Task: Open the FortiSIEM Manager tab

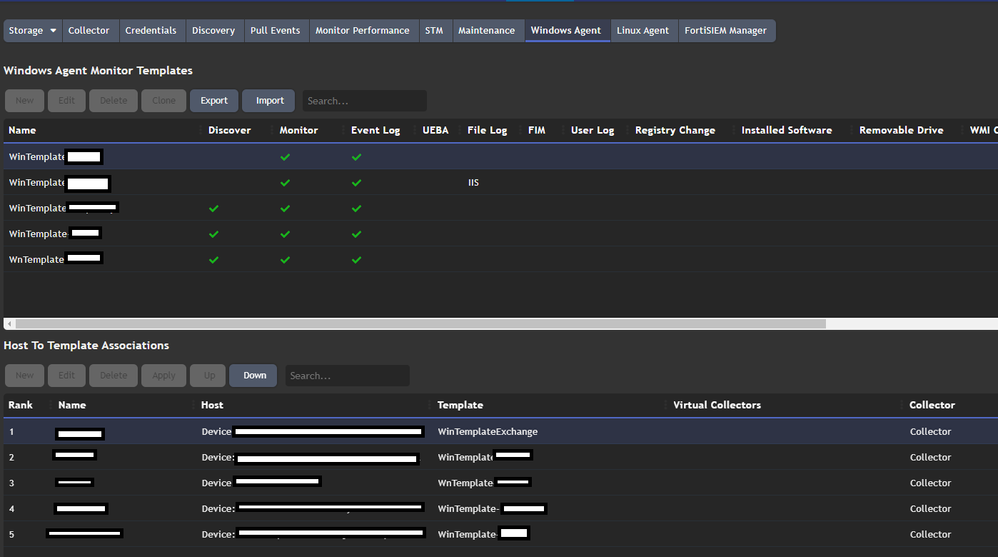Action: point(725,31)
